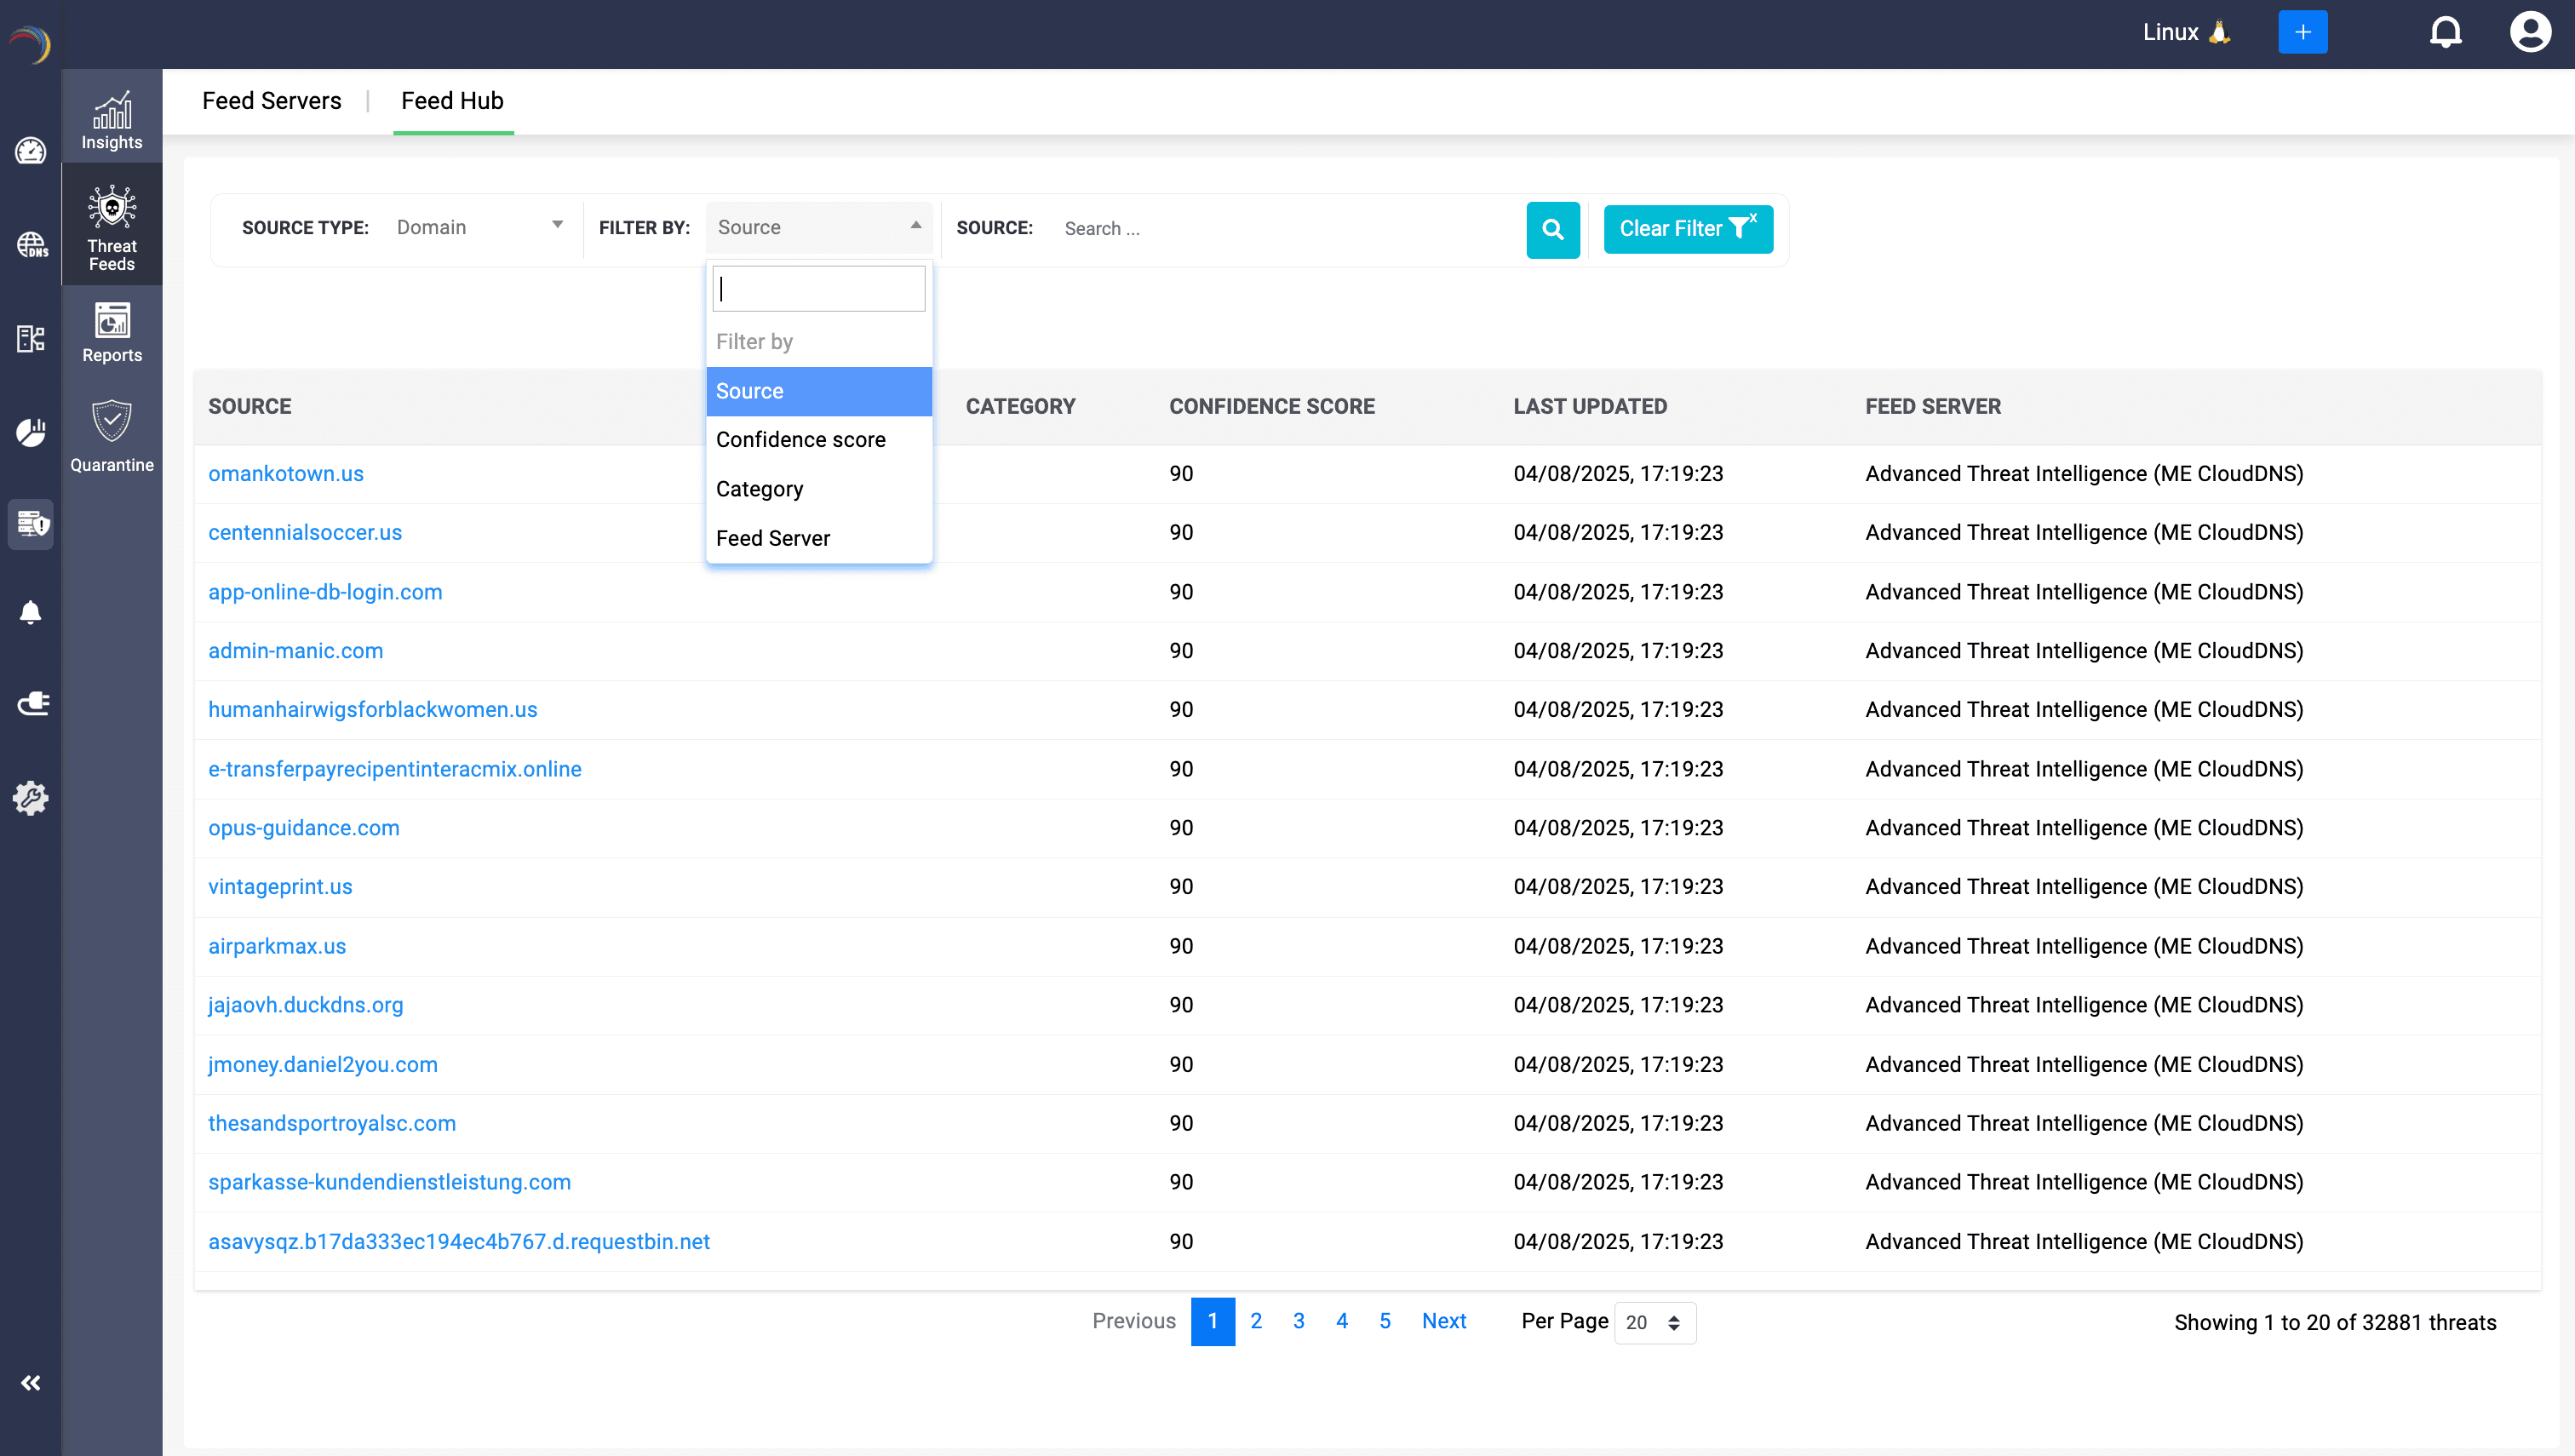
Task: Open the Source Type dropdown
Action: click(x=479, y=227)
